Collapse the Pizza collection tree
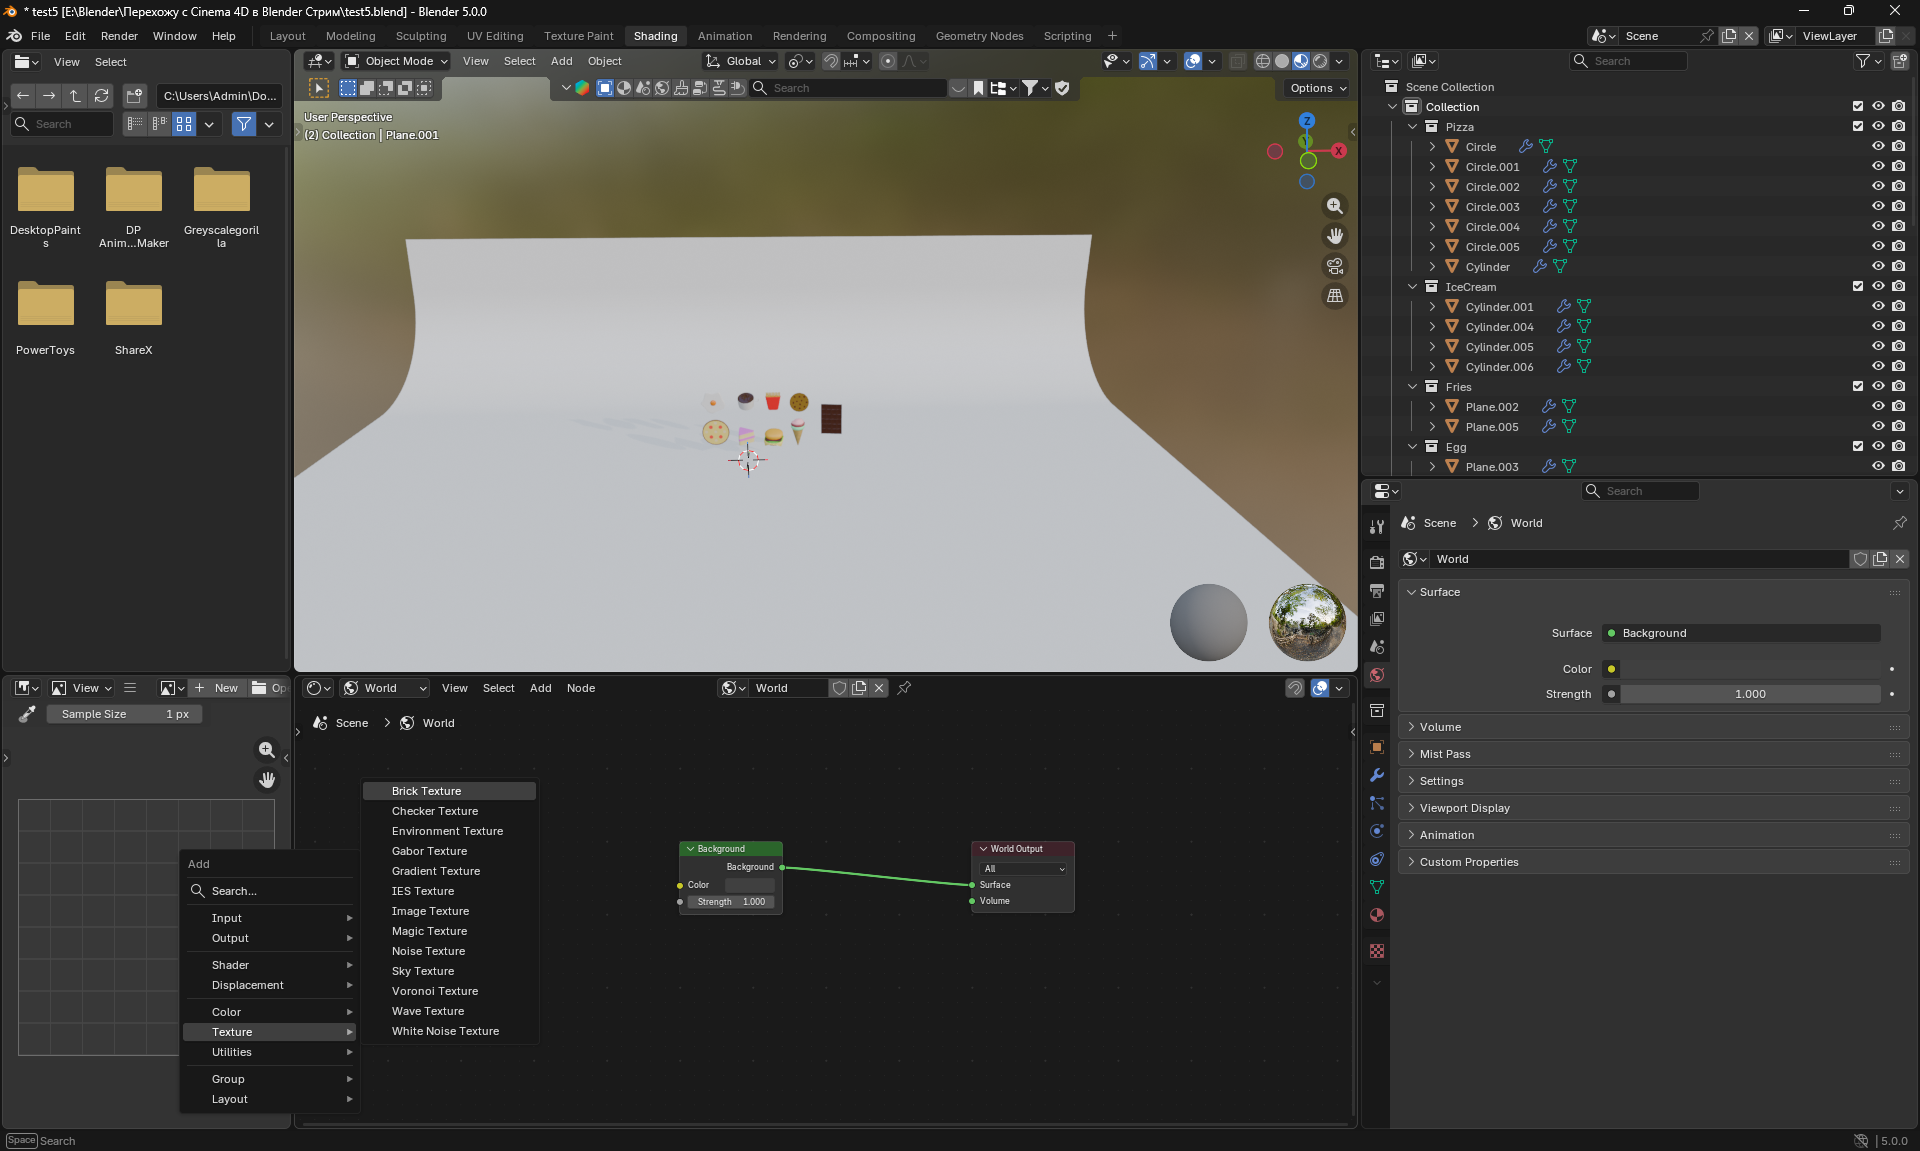 tap(1412, 127)
